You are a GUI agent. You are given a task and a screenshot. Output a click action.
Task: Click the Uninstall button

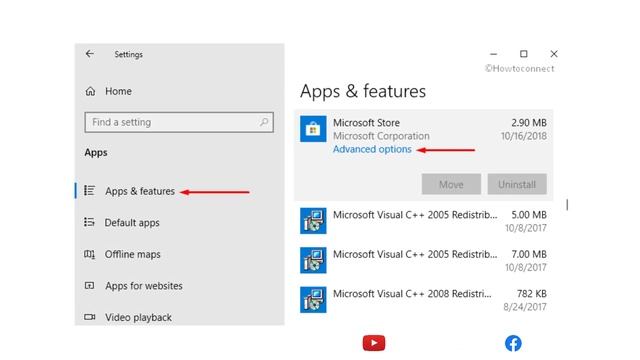pos(517,184)
